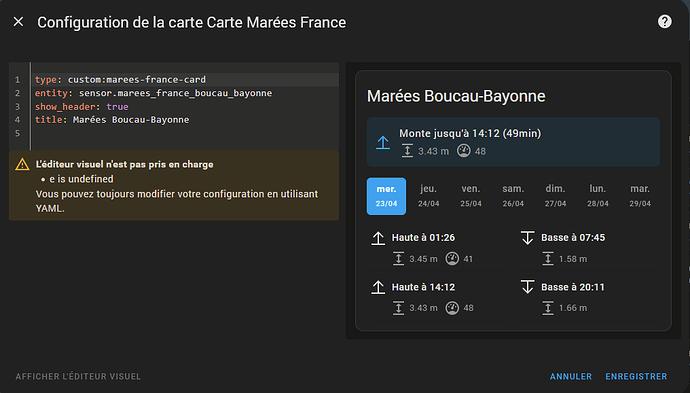Click the L'éditeur visuel n'est pas pris en charge text
The width and height of the screenshot is (690, 393).
pyautogui.click(x=125, y=165)
